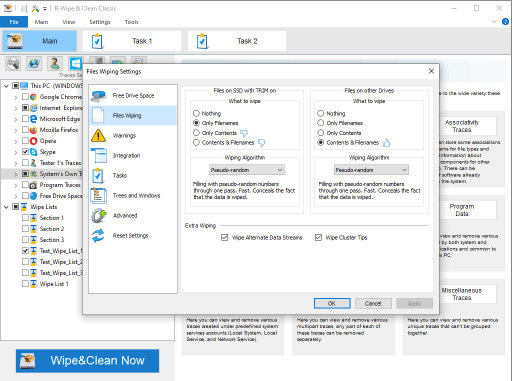The image size is (512, 381).
Task: Select Test_Wipe_List_2 in the tree
Action: pos(61,262)
